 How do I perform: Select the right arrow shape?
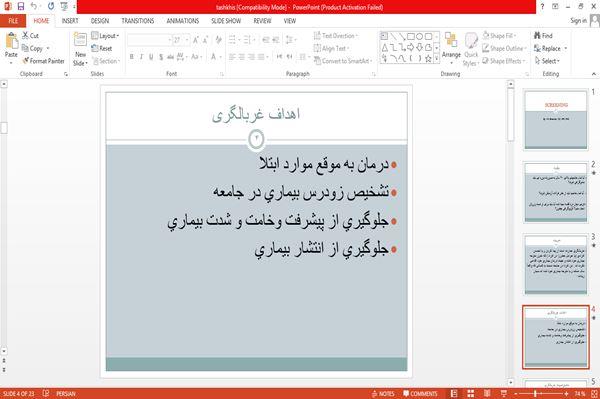(x=410, y=48)
